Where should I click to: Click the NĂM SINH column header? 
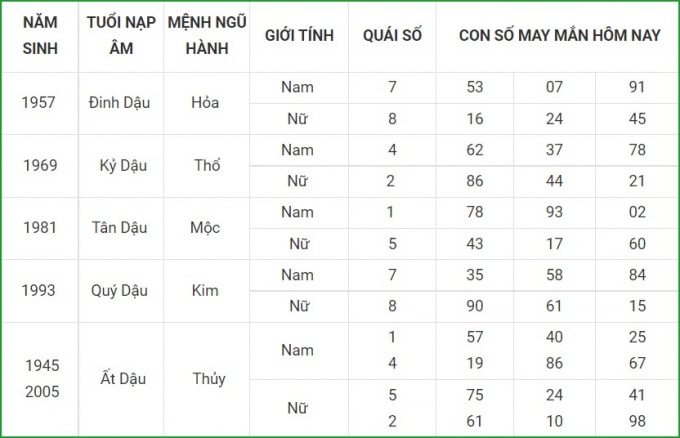[40, 36]
